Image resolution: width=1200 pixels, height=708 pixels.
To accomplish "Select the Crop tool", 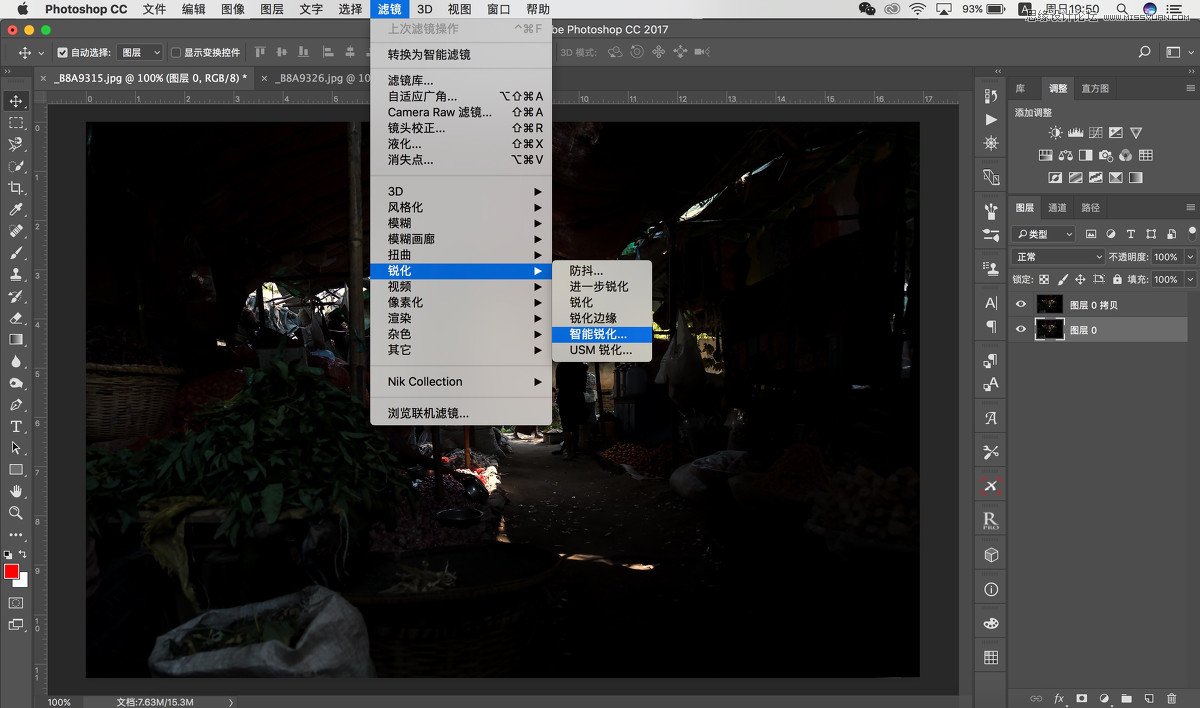I will click(x=16, y=188).
